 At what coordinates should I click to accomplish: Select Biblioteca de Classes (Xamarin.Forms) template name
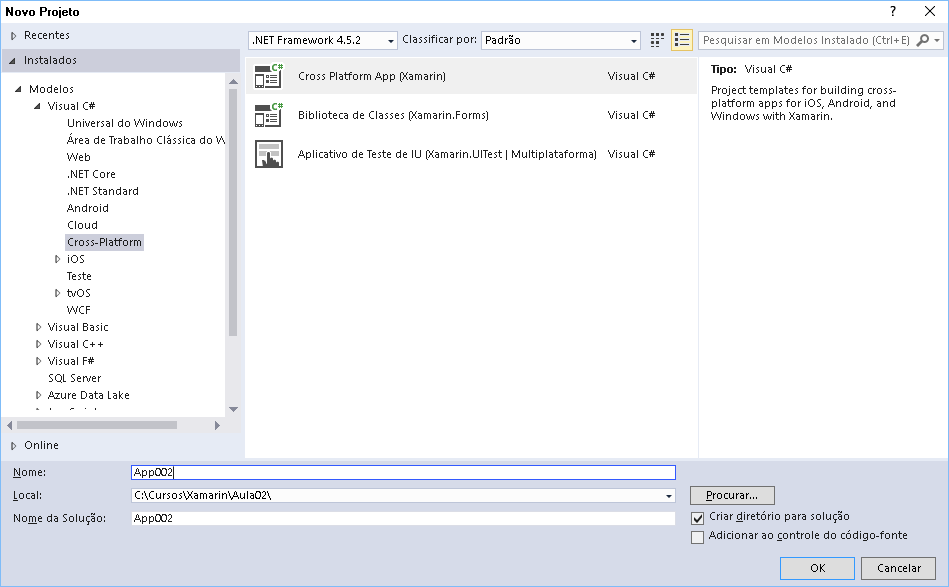point(393,115)
